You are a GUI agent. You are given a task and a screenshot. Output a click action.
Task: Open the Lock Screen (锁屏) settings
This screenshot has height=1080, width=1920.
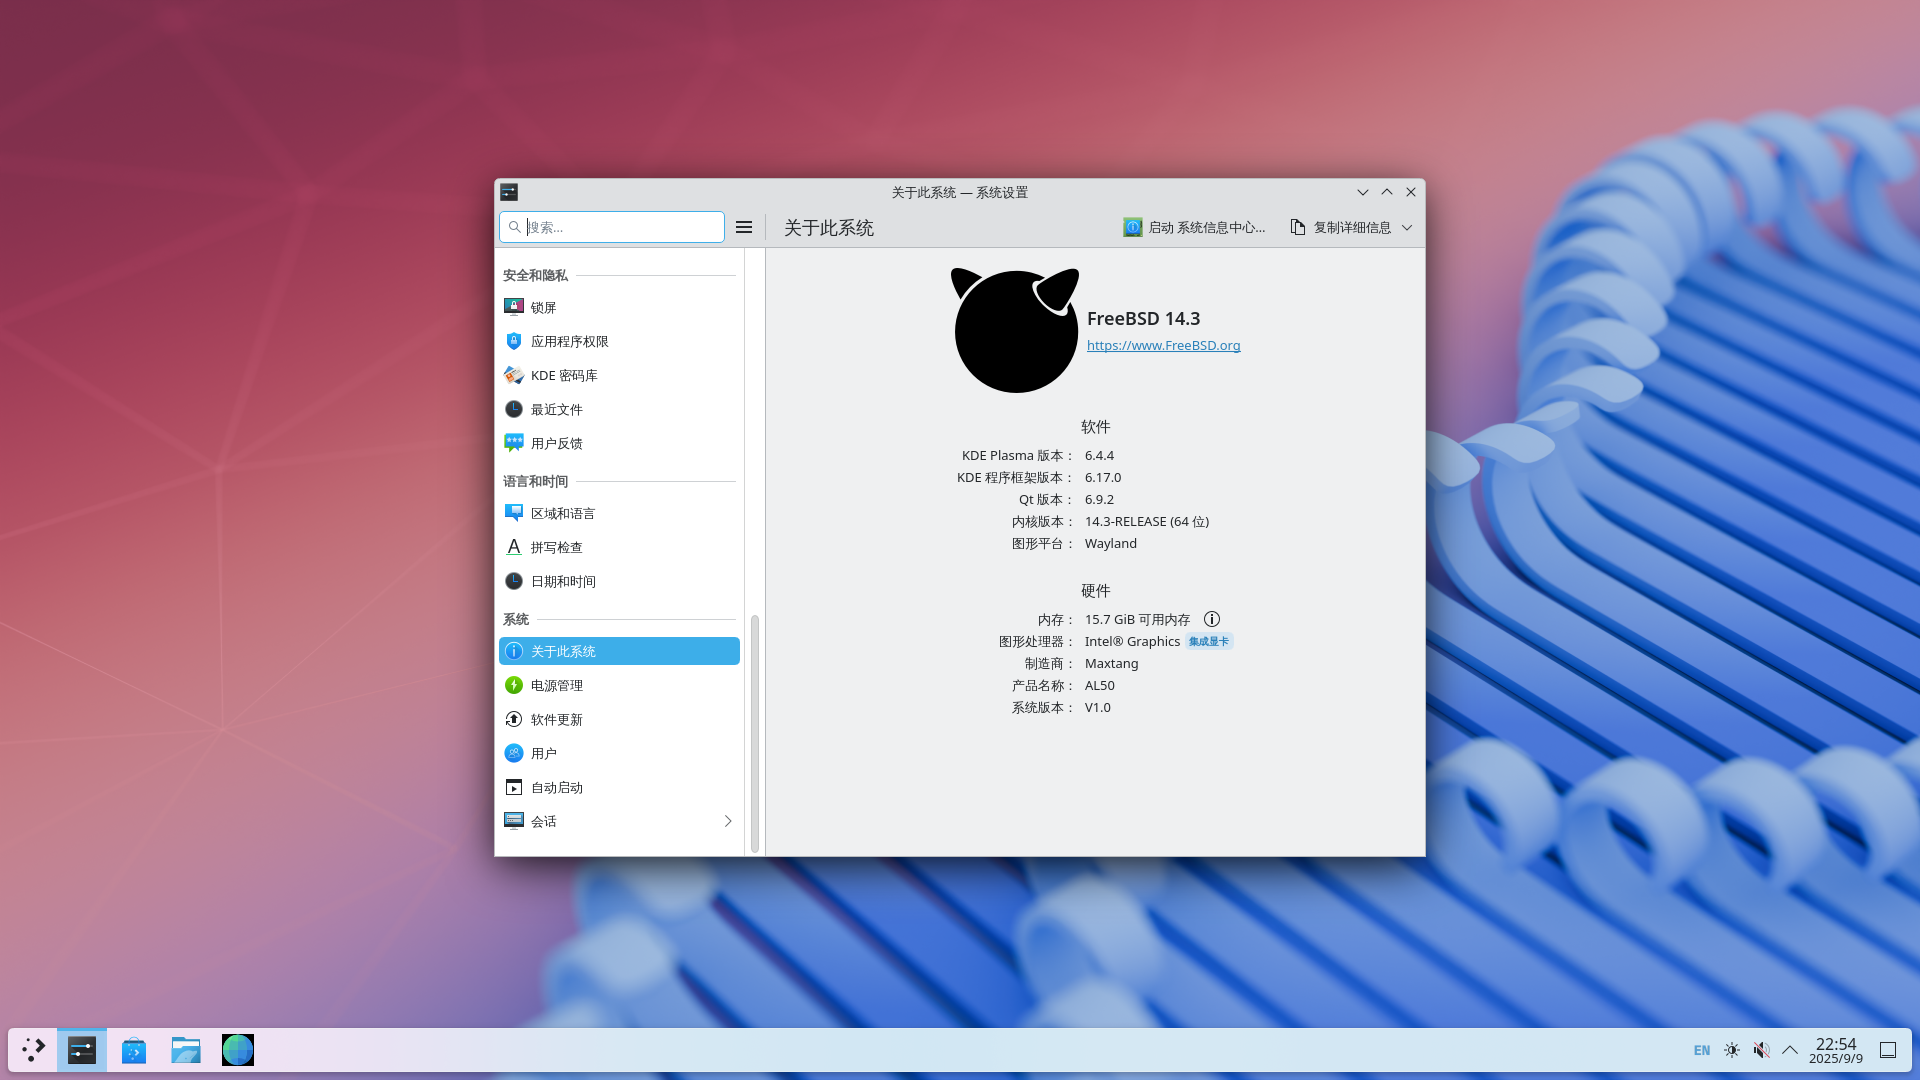click(619, 307)
